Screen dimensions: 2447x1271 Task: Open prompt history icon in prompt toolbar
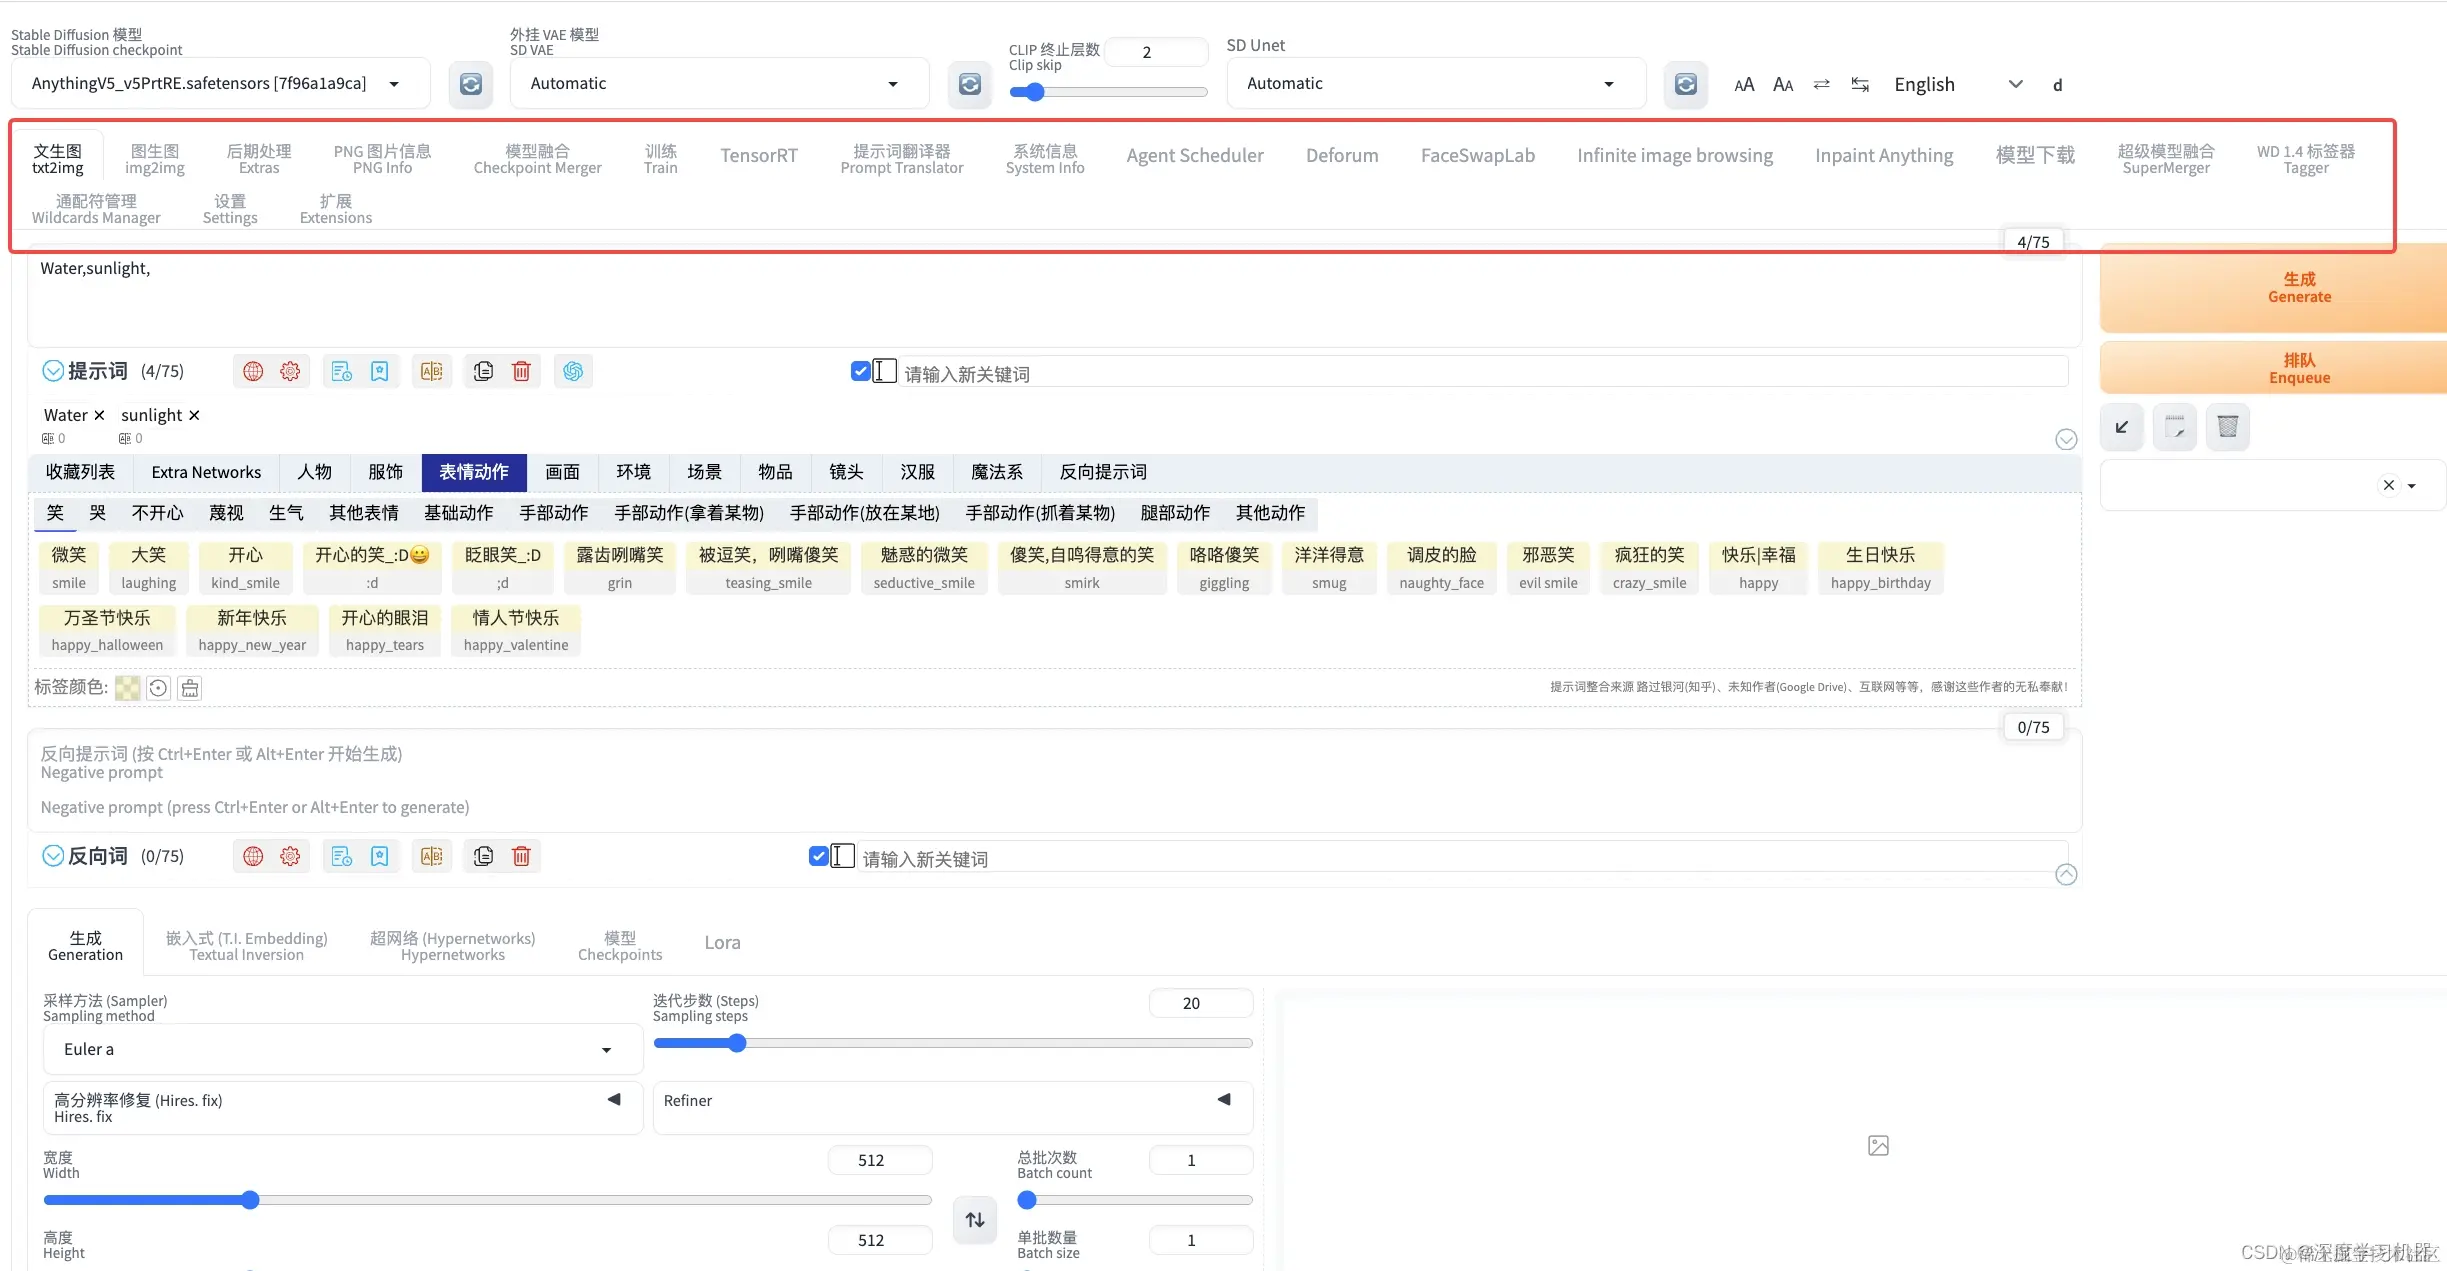point(342,372)
